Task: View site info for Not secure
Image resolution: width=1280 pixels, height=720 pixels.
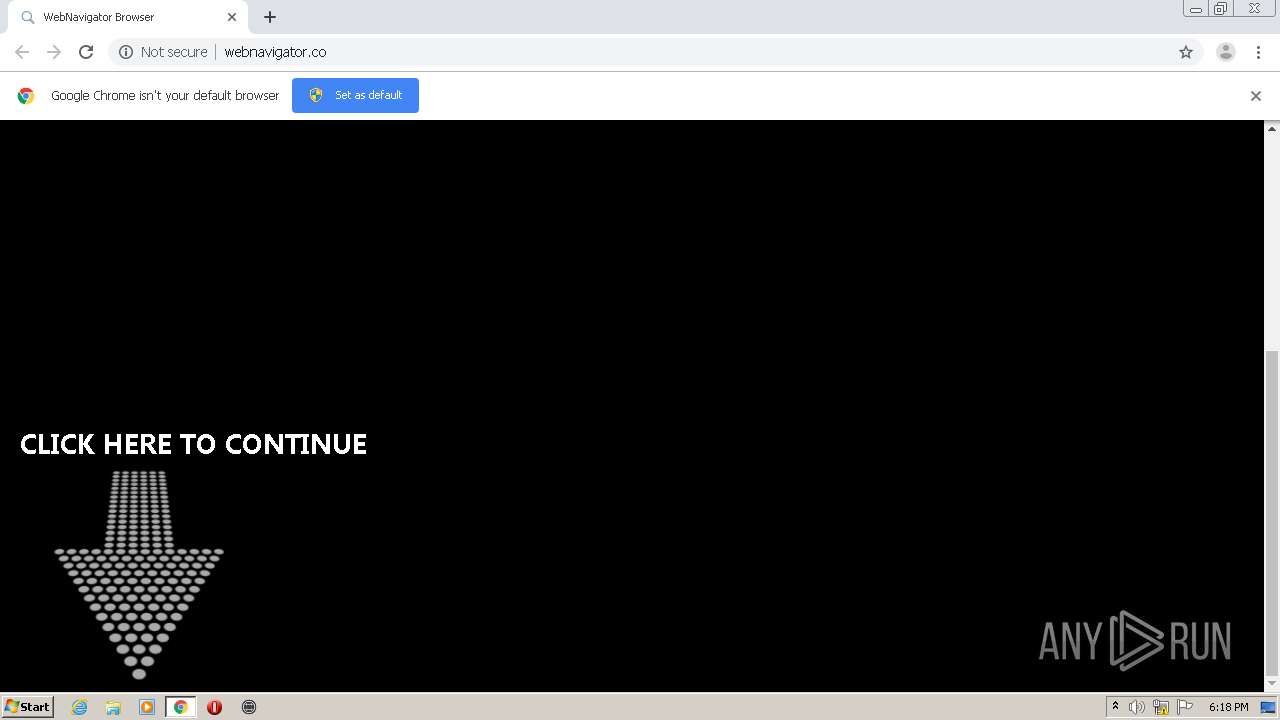Action: (x=163, y=52)
